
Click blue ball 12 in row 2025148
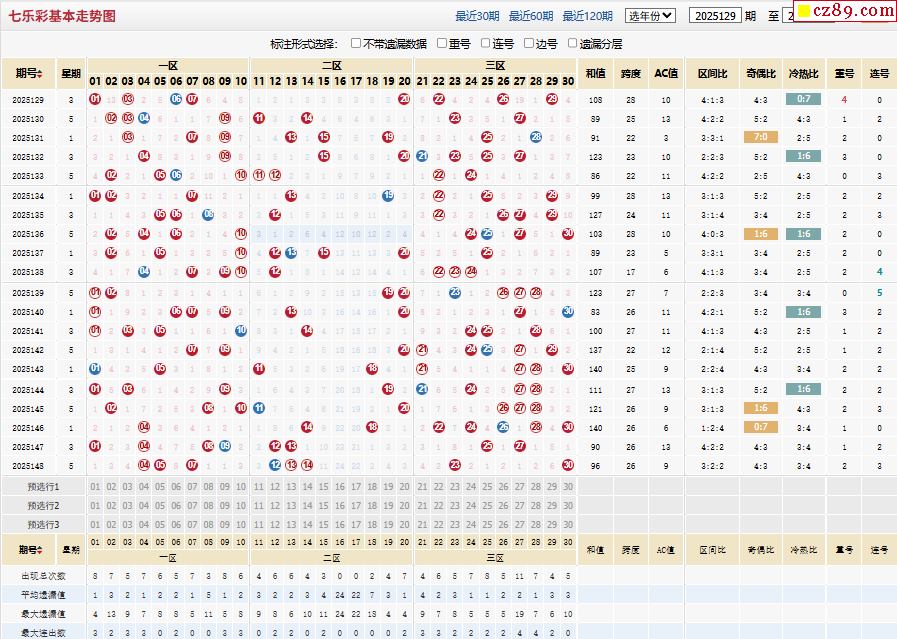(275, 465)
